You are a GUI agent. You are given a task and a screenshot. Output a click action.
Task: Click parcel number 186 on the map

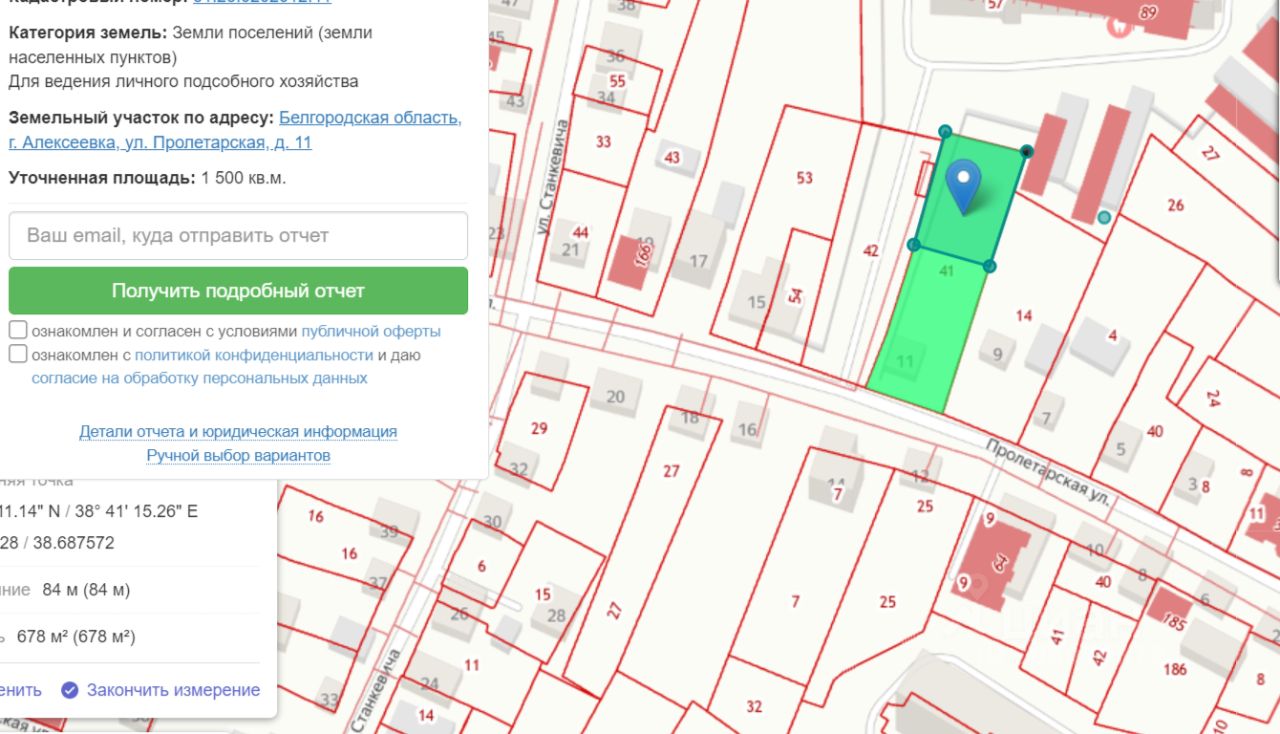[1173, 668]
